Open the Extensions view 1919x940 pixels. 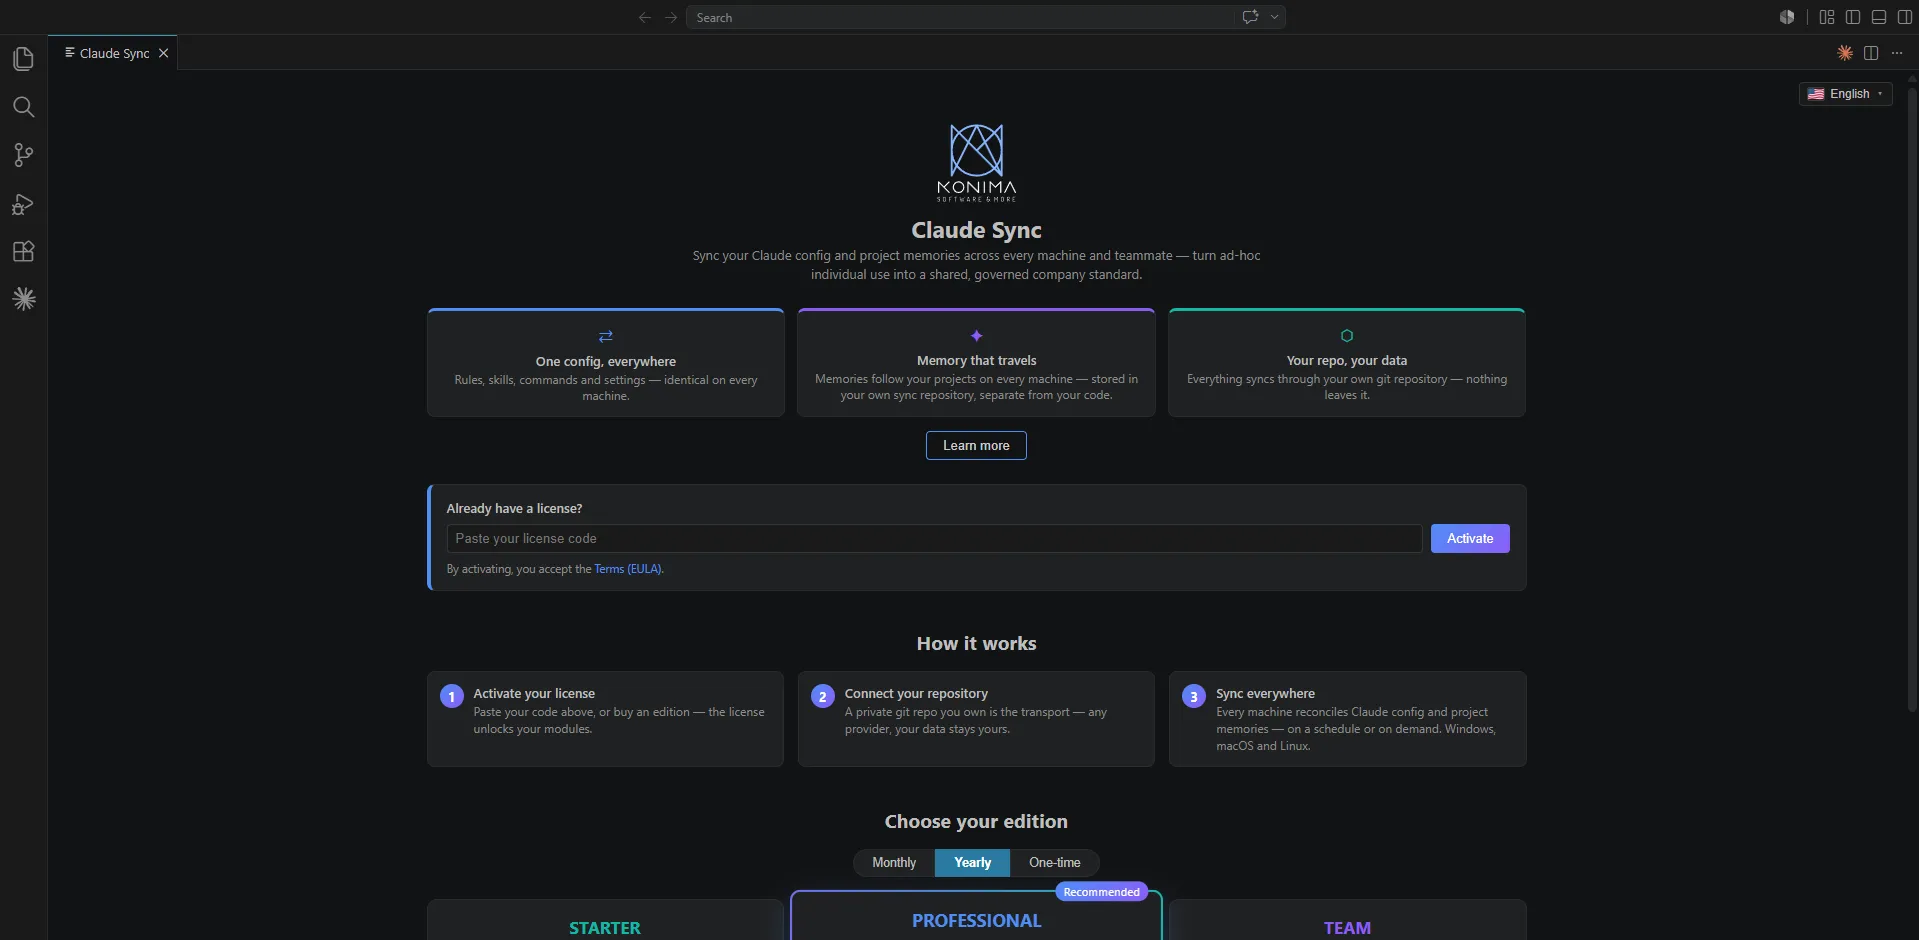(x=23, y=251)
